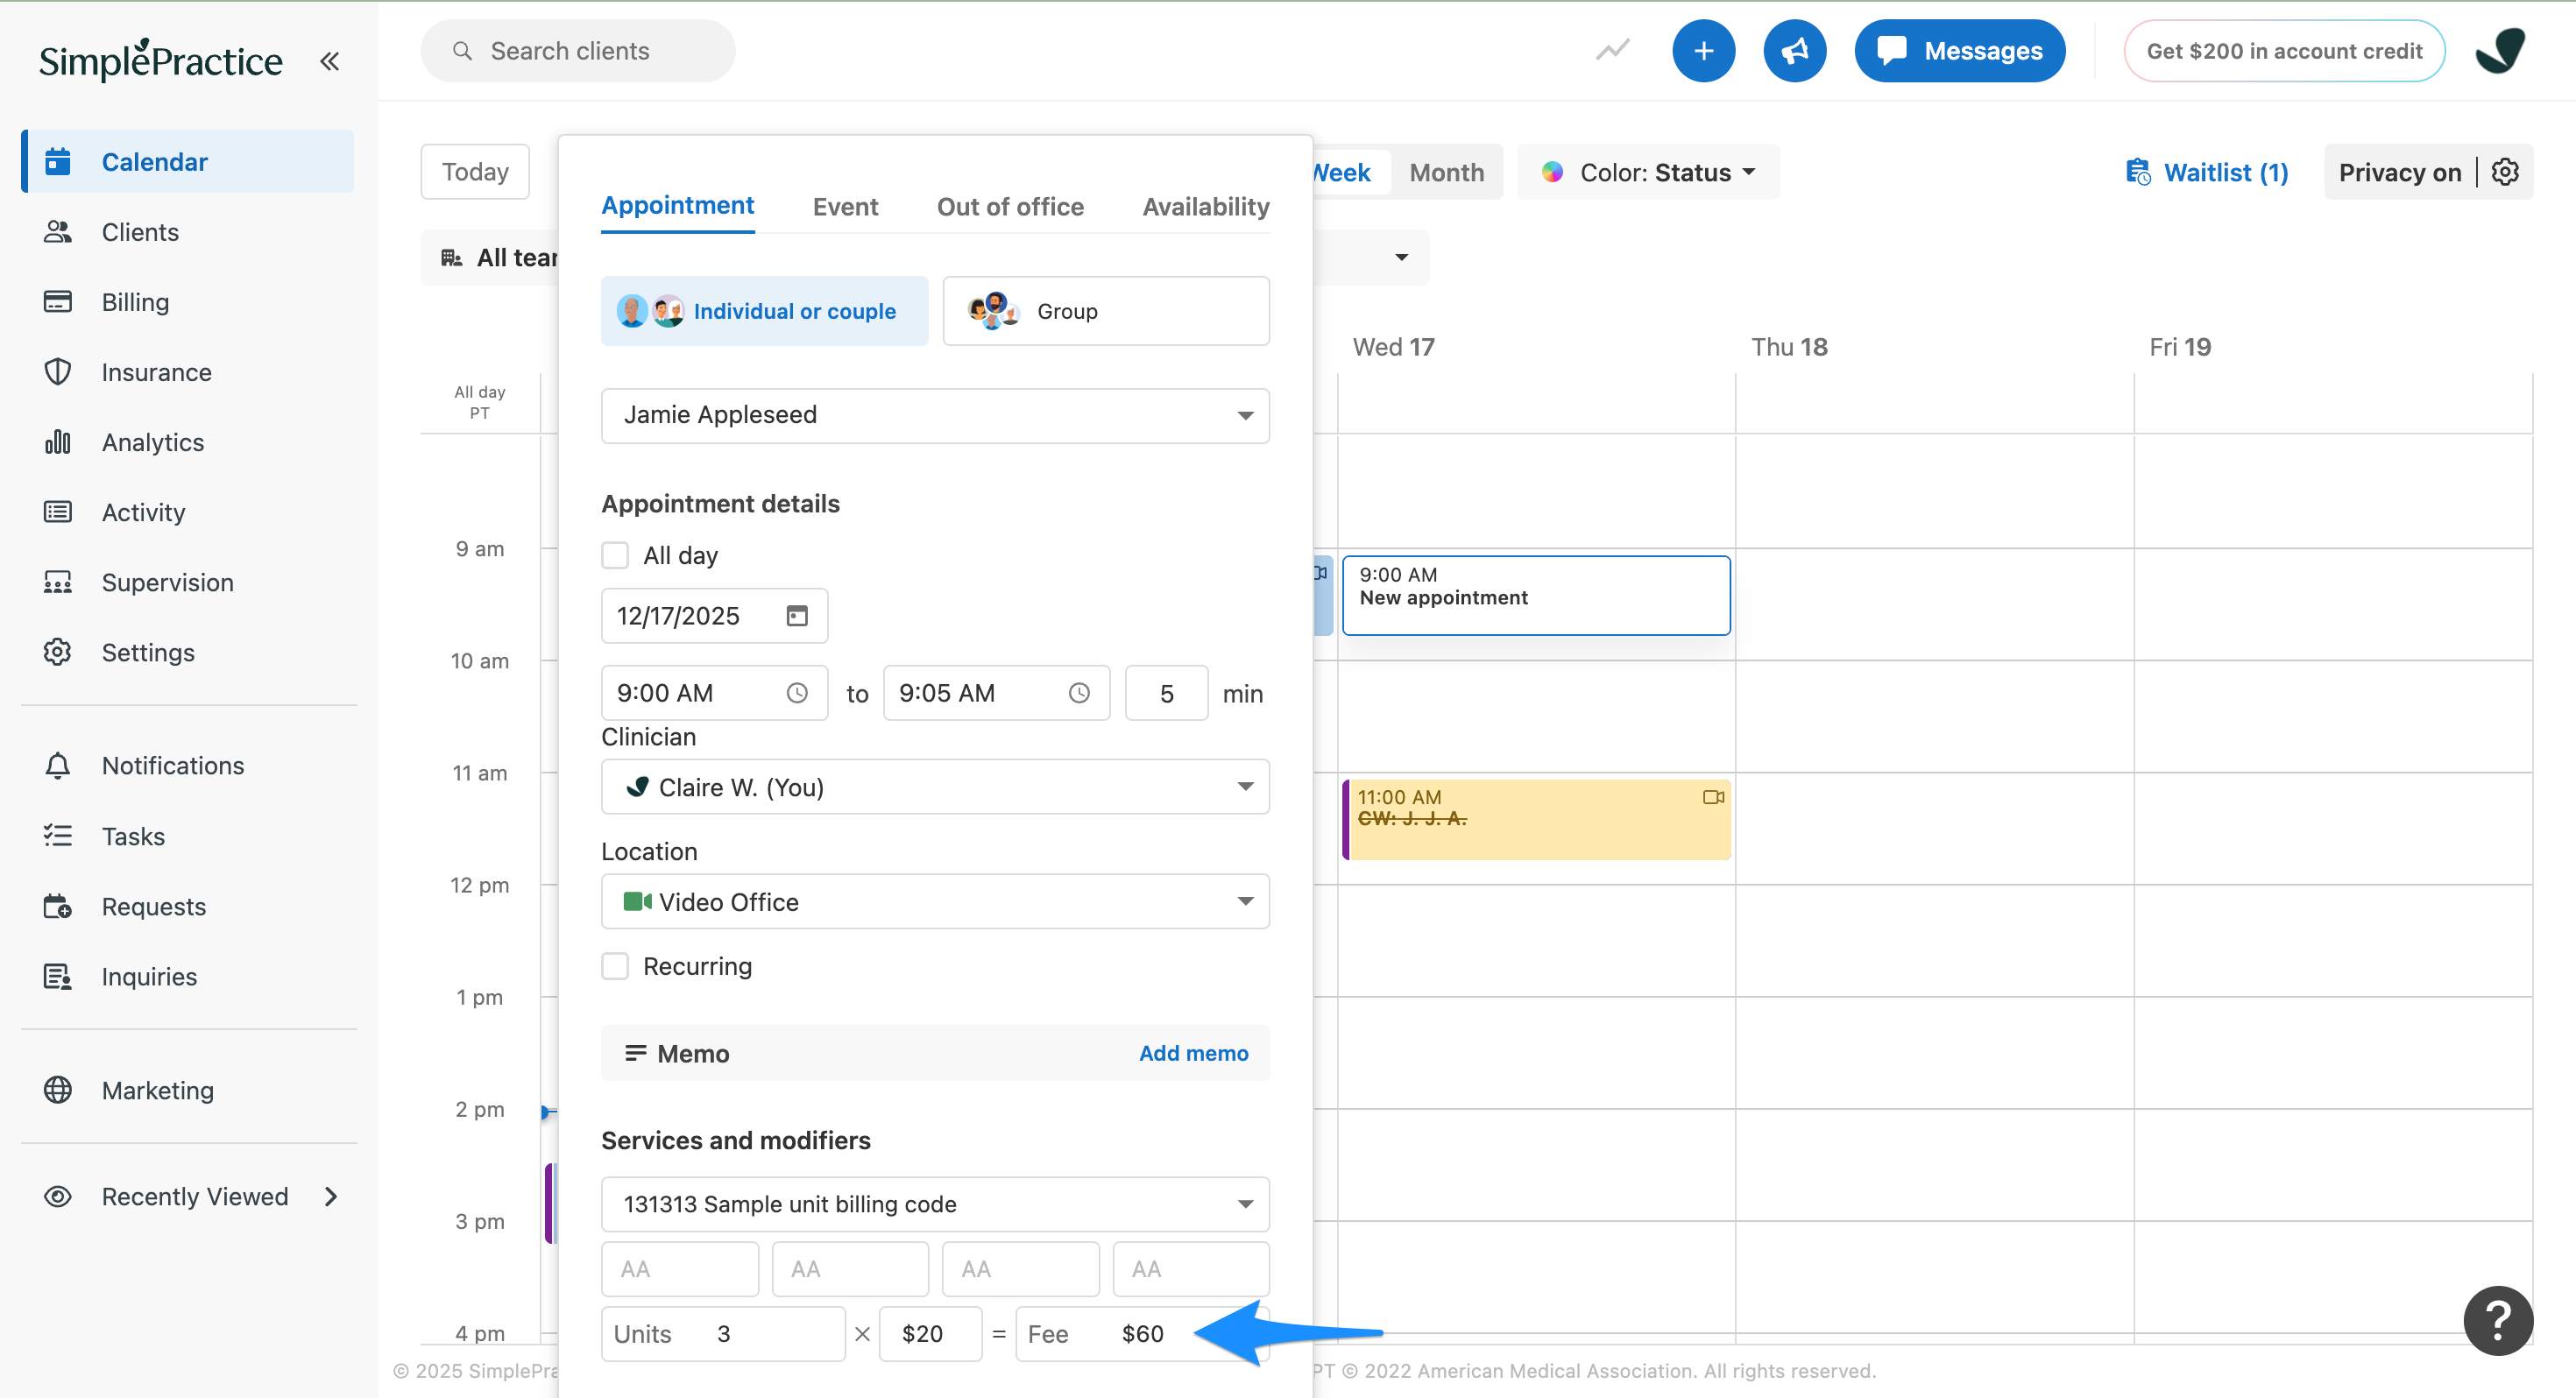Select Individual or couple appointment type
This screenshot has height=1398, width=2576.
[x=764, y=311]
